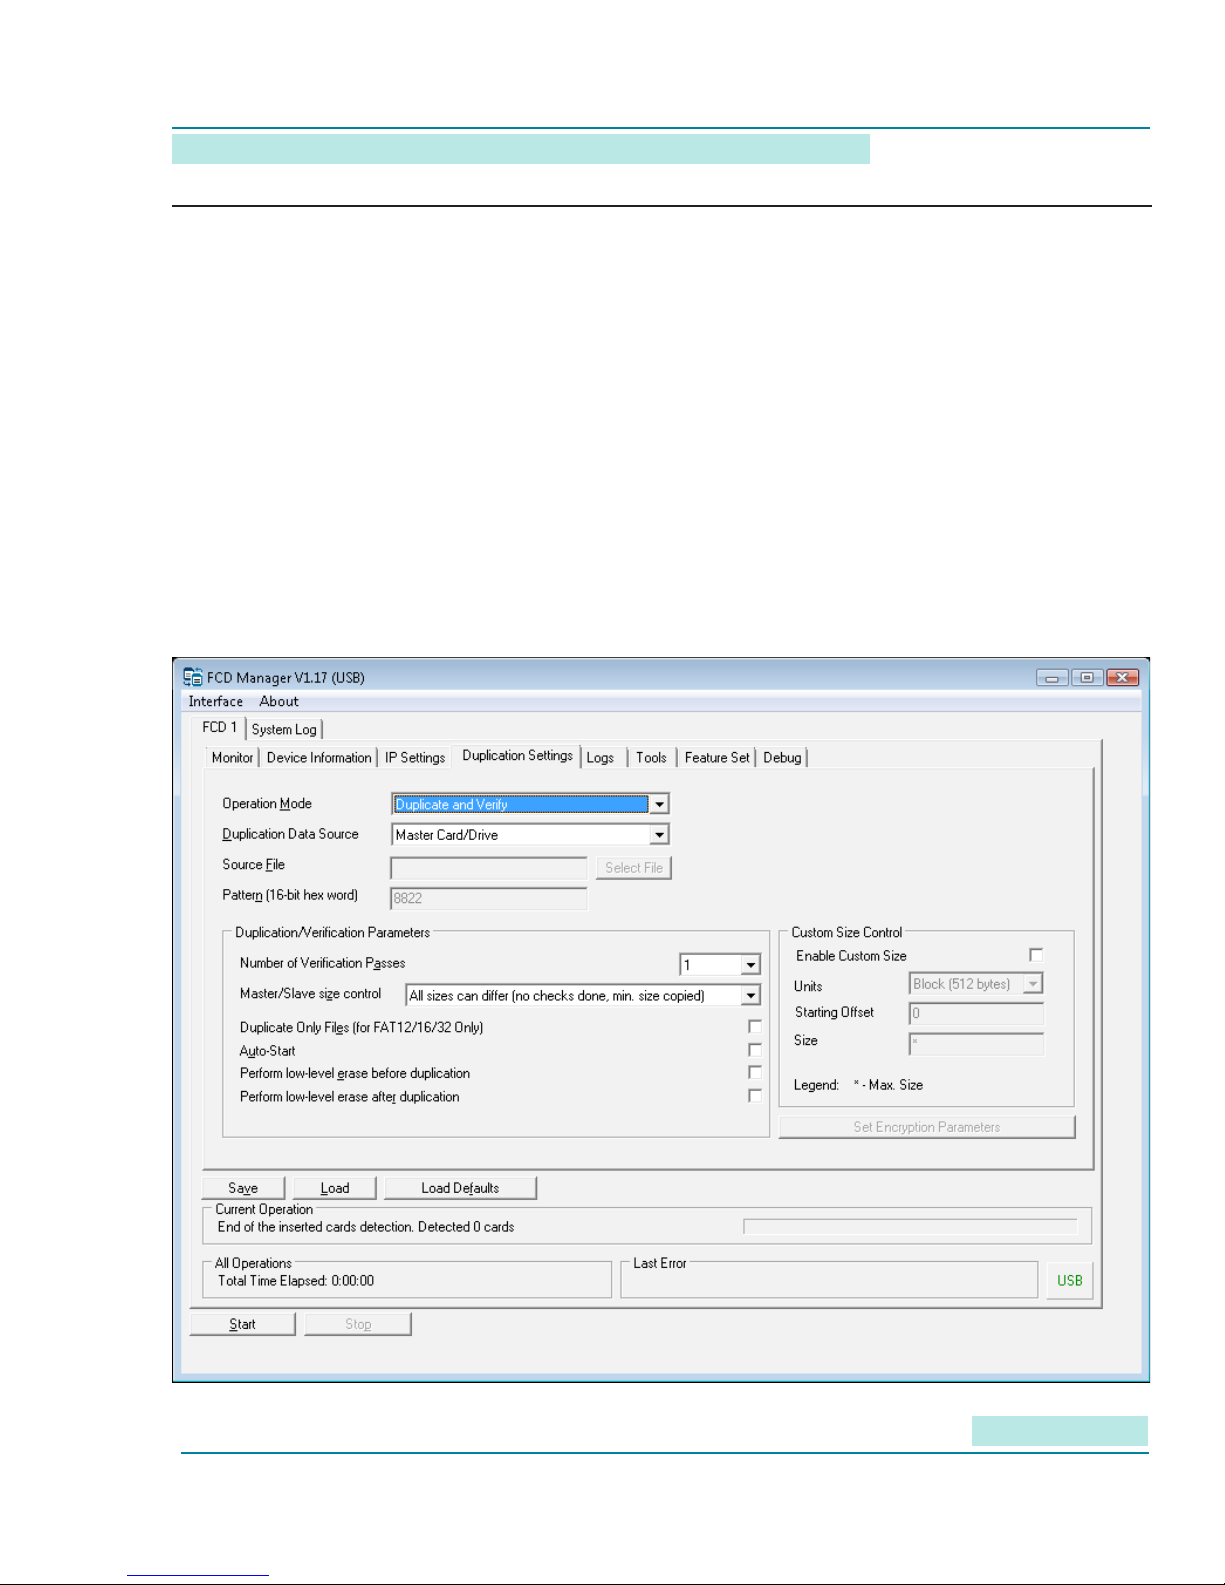Expand Master/Slave size control dropdown

coord(750,995)
